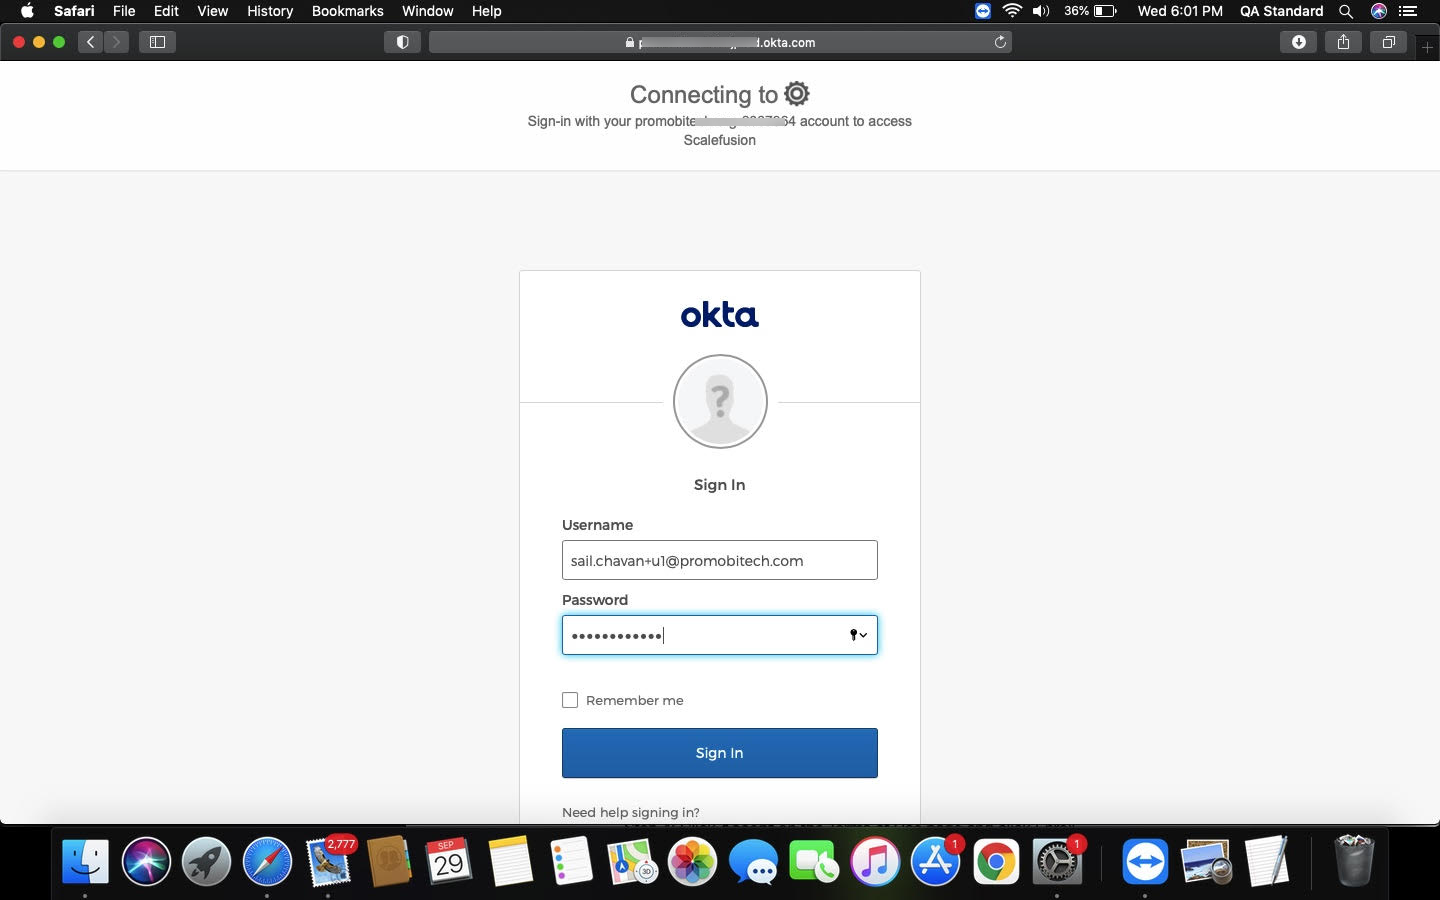Screen dimensions: 1440x900
Task: Open the Wi-Fi status menu
Action: click(1012, 11)
